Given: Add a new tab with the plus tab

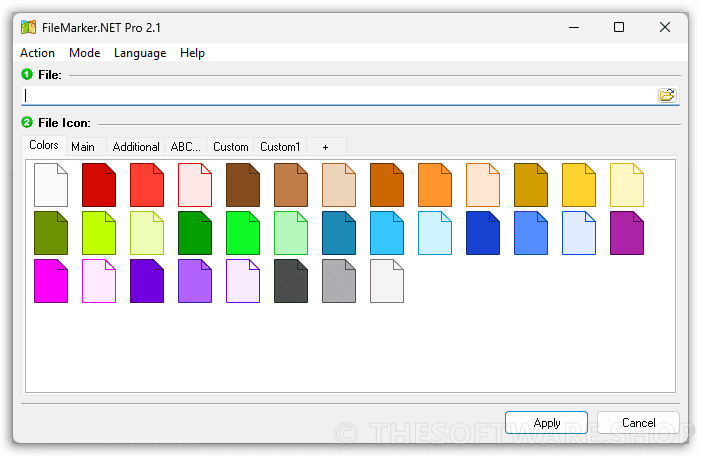Looking at the screenshot, I should click(x=326, y=147).
